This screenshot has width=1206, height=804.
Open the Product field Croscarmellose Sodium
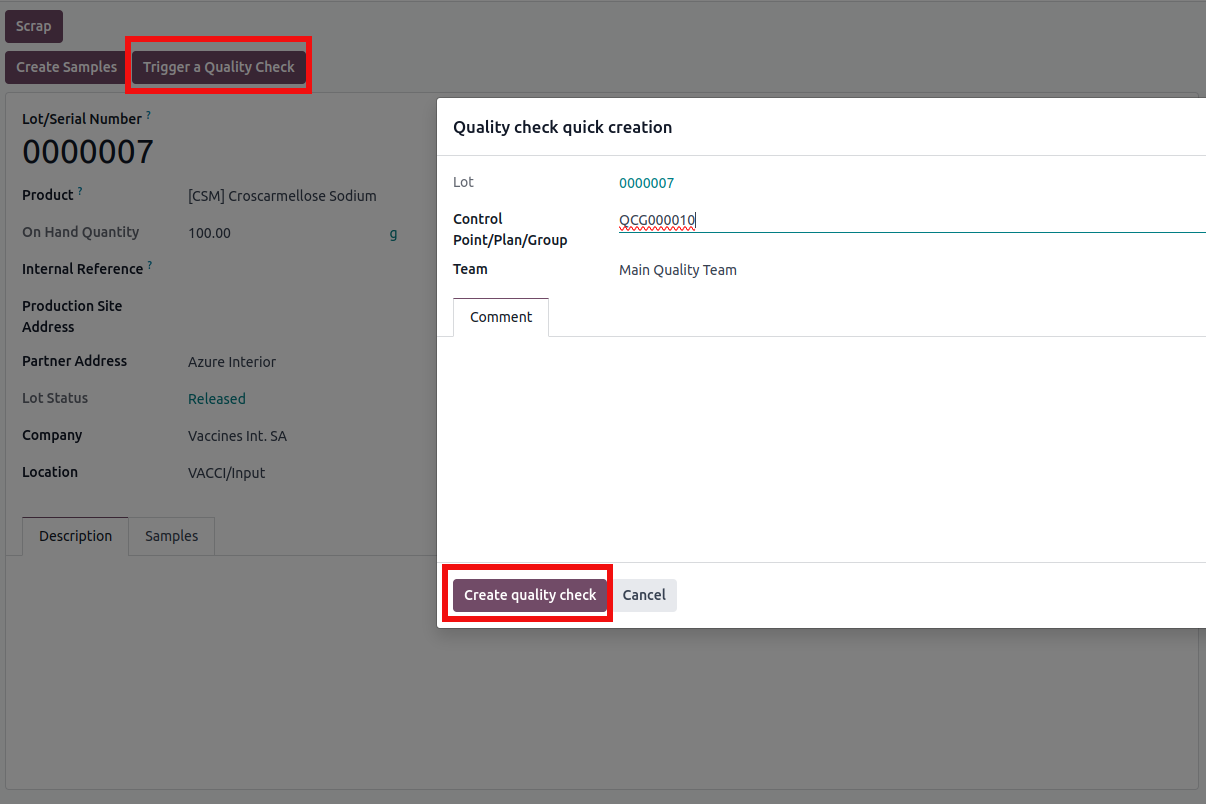coord(282,196)
